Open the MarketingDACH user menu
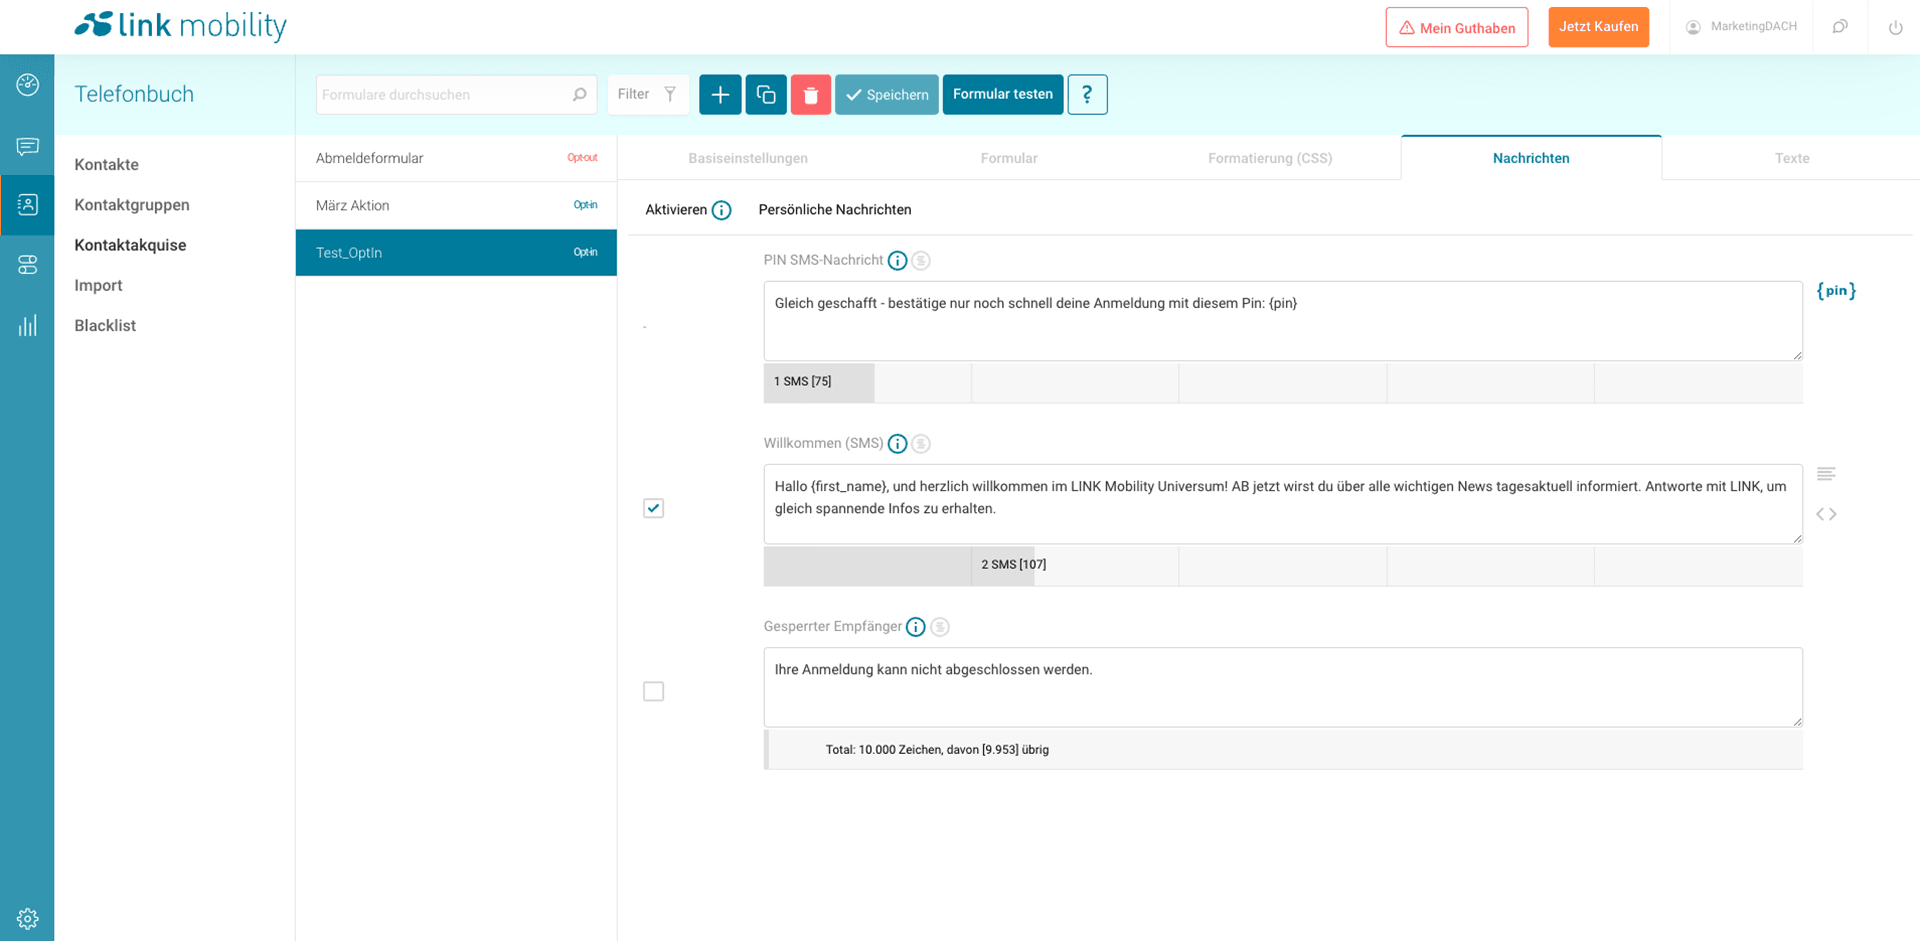Viewport: 1920px width, 941px height. [x=1741, y=27]
